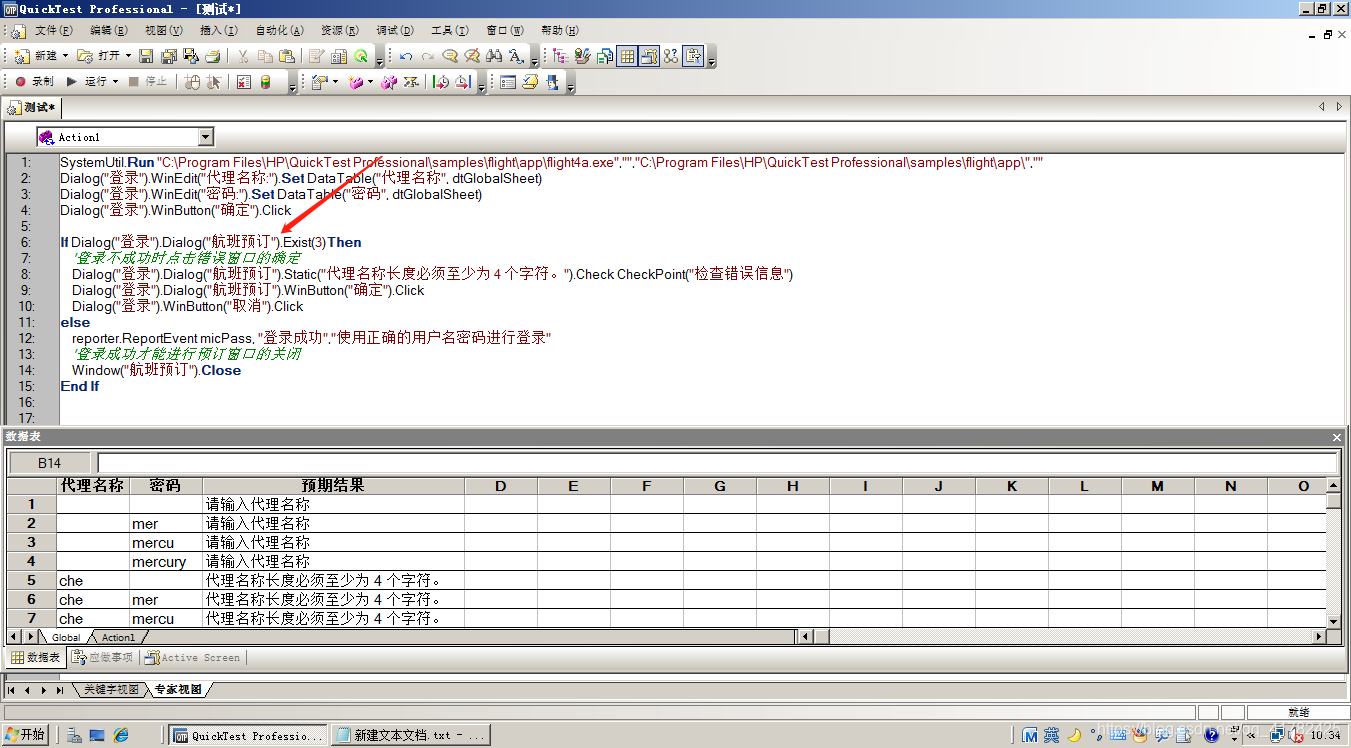Click the QuickTest Professional taskbar button
Image resolution: width=1351 pixels, height=748 pixels.
(248, 735)
